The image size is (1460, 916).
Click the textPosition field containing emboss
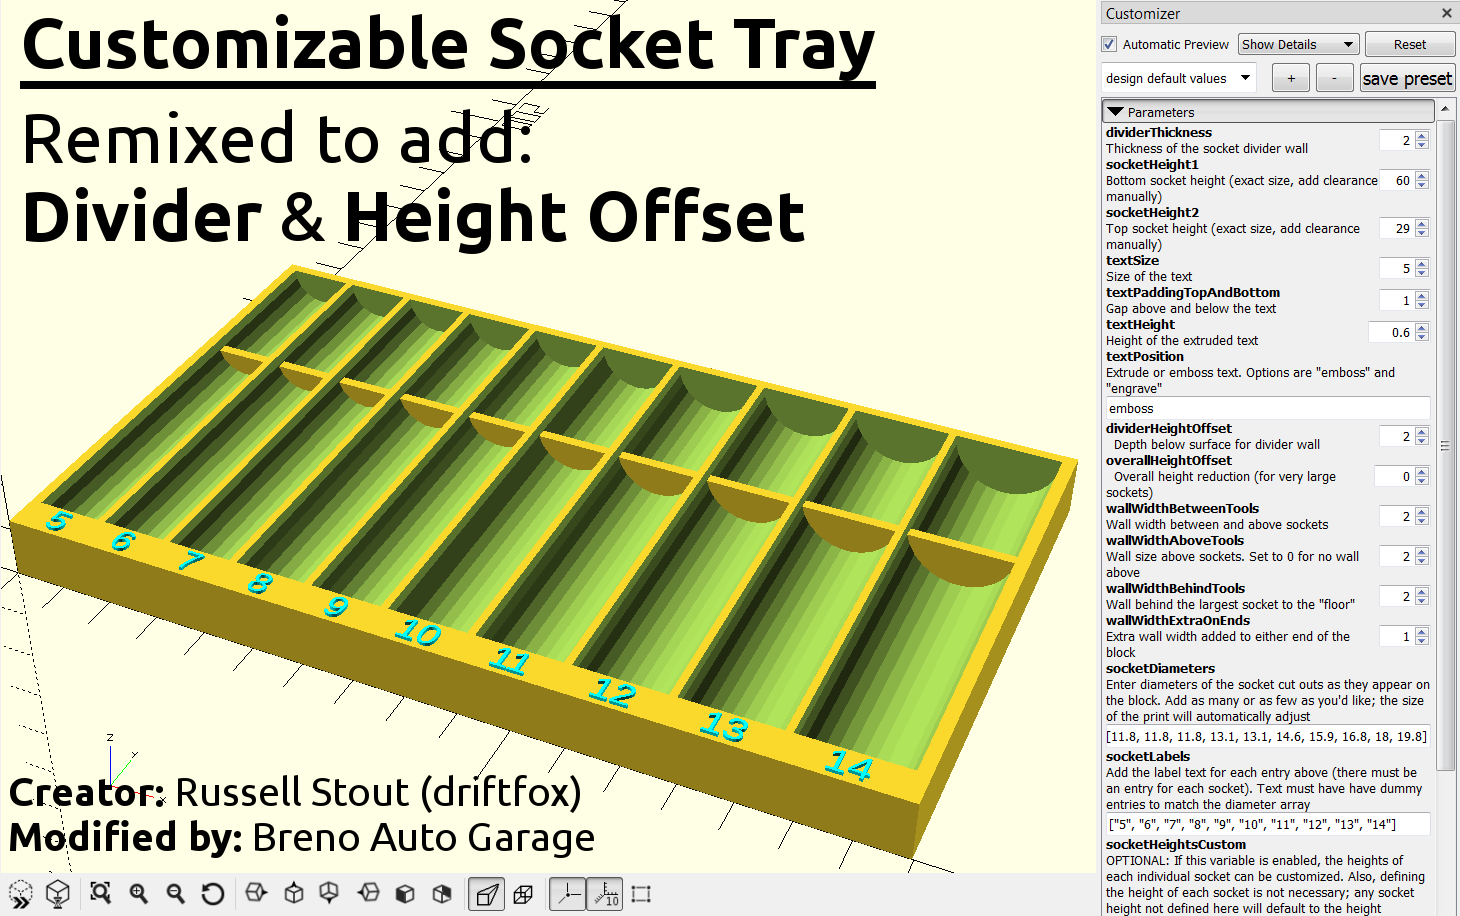pos(1267,408)
